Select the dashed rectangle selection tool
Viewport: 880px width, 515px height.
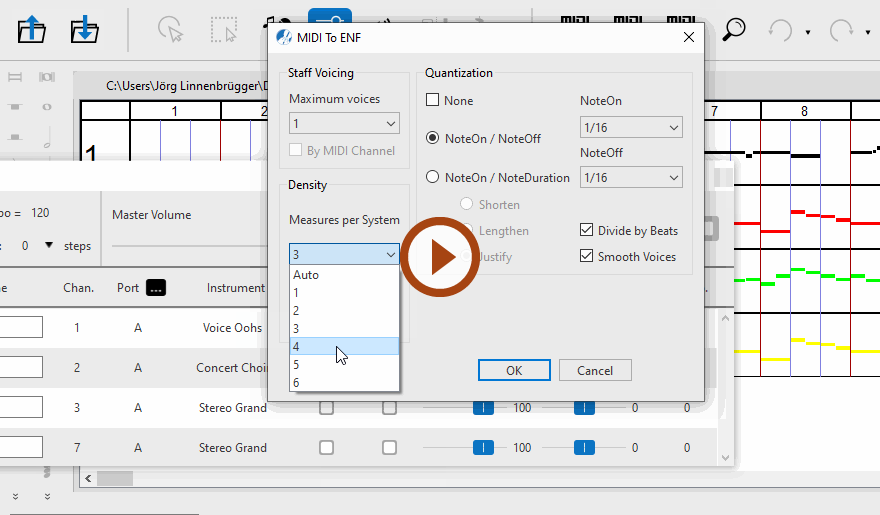point(223,29)
